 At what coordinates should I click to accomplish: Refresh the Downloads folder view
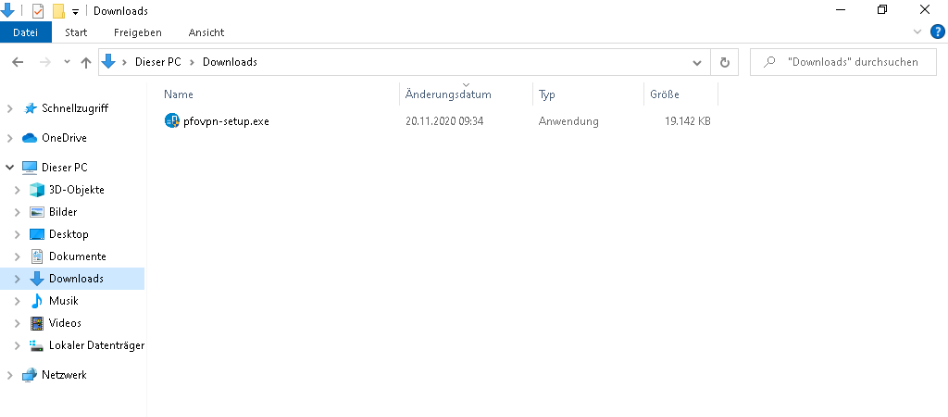(x=724, y=62)
